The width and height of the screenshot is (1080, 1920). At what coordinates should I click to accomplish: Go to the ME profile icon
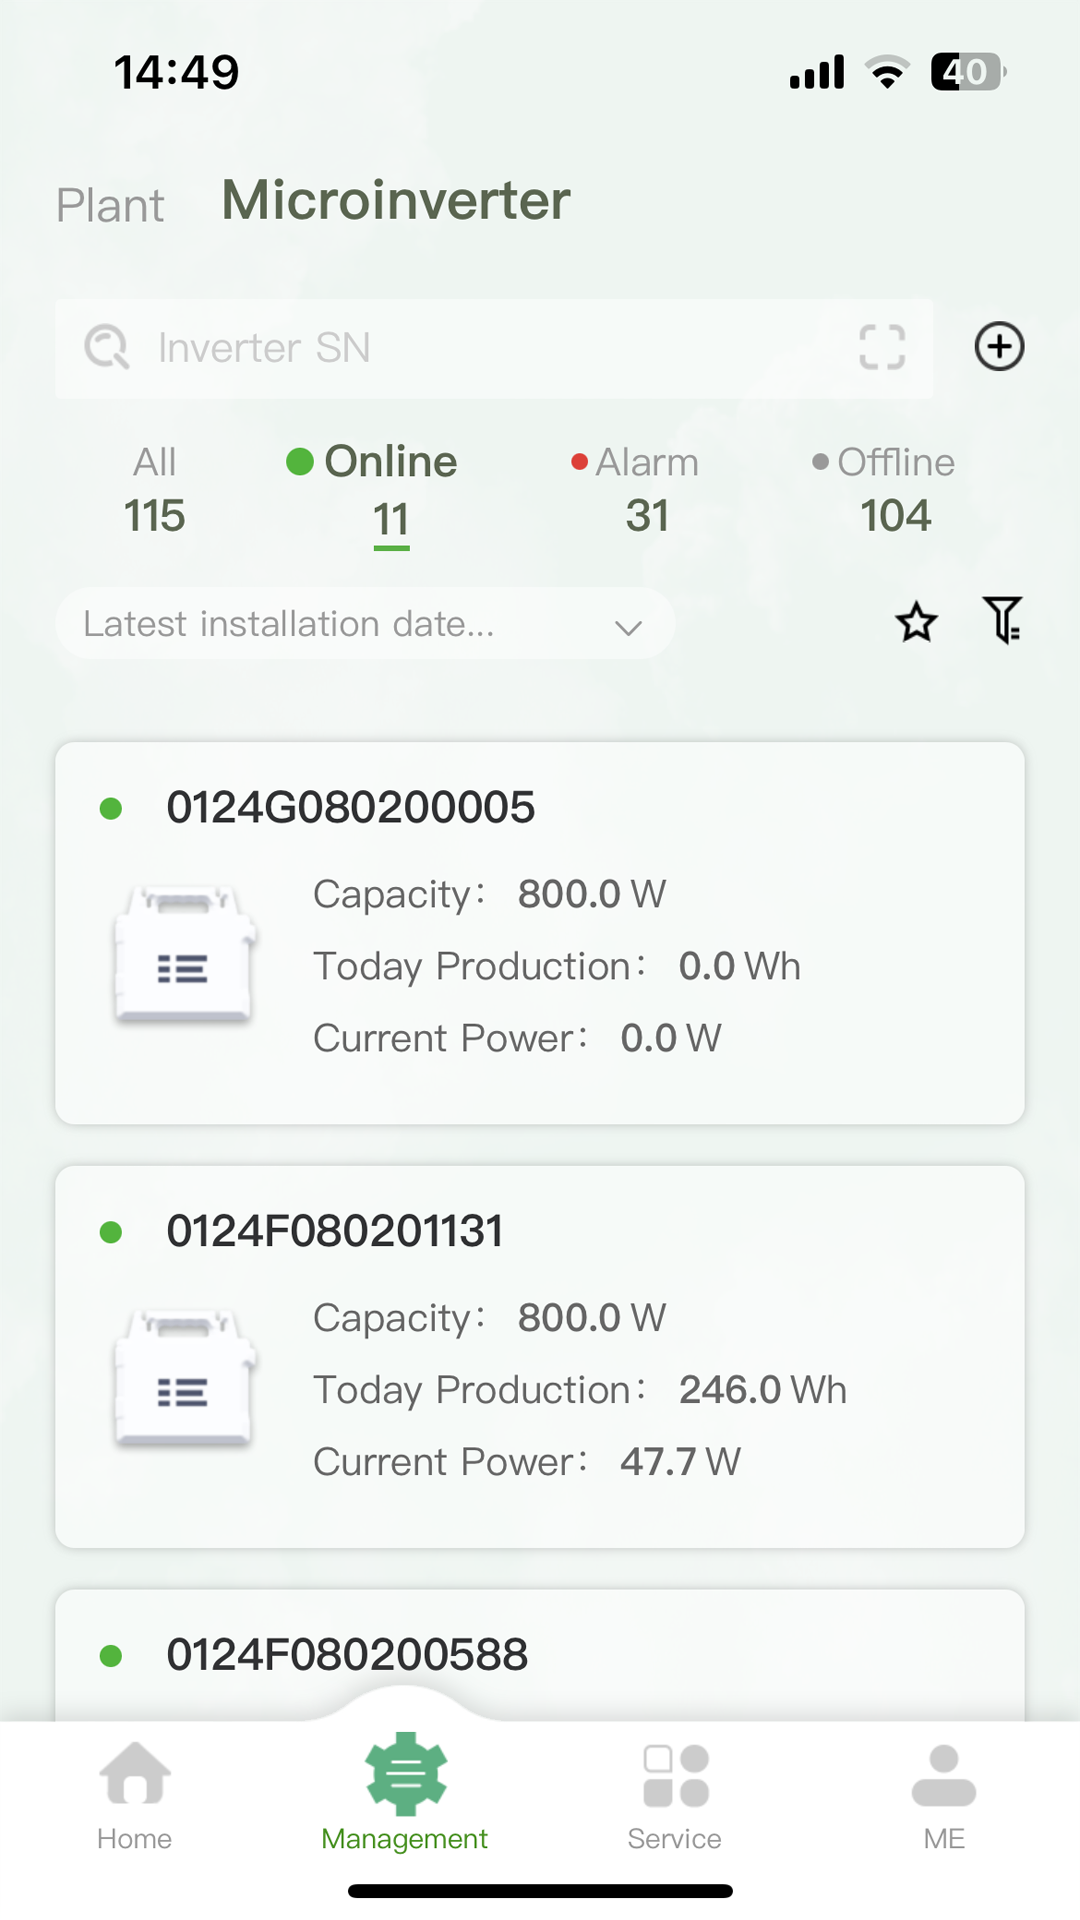(x=943, y=1777)
